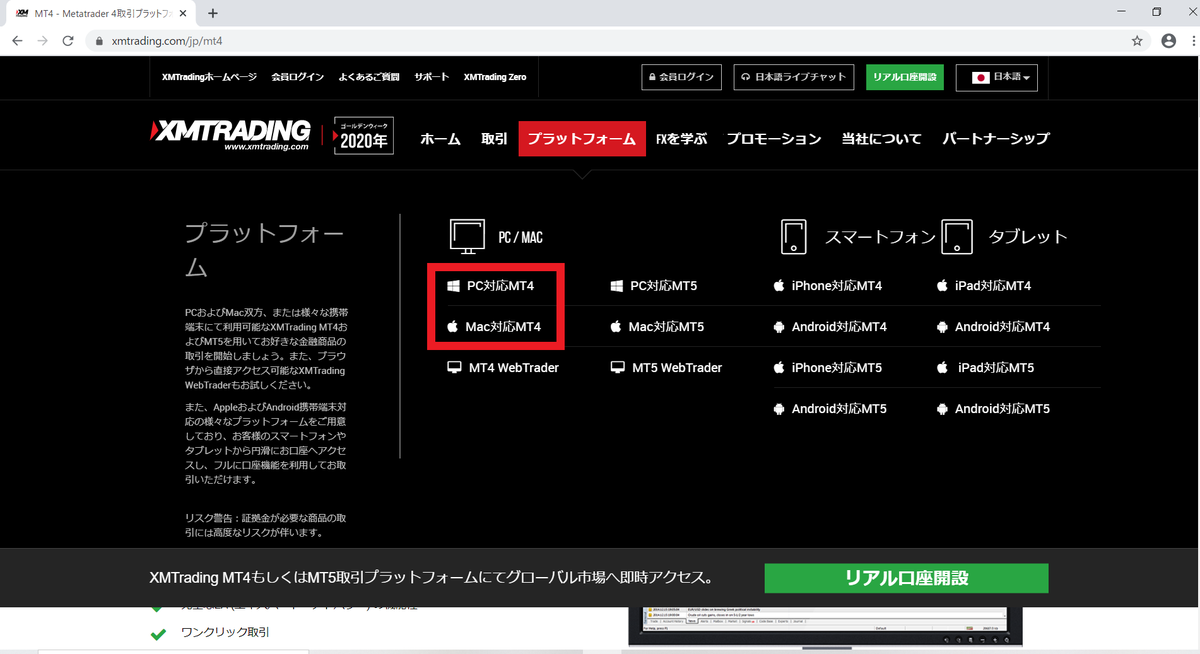Click the 会員ログイン button with lock
The width and height of the screenshot is (1200, 654).
tap(681, 77)
